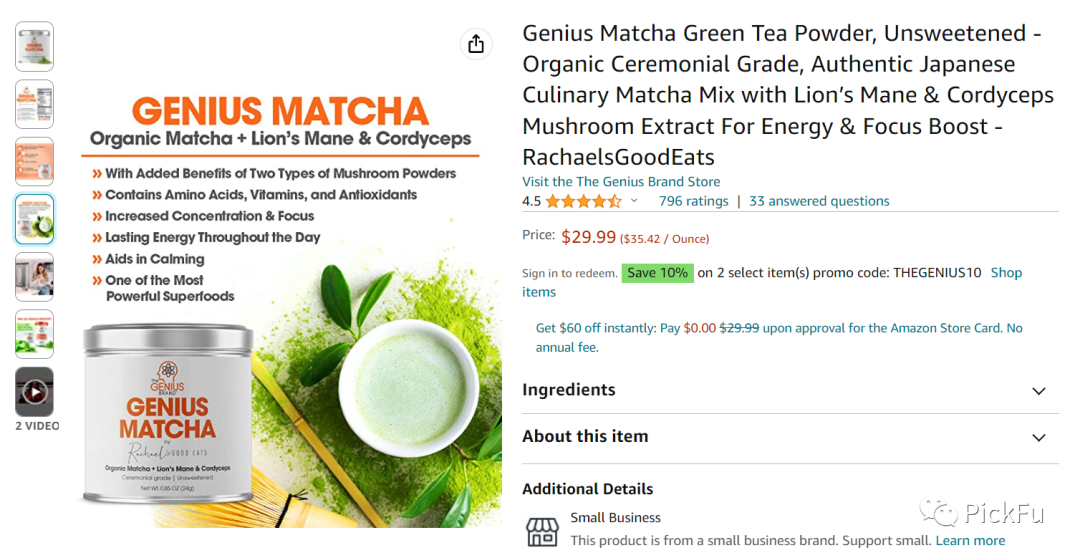
Task: Select the highlighted fourth product thumbnail
Action: [x=34, y=219]
